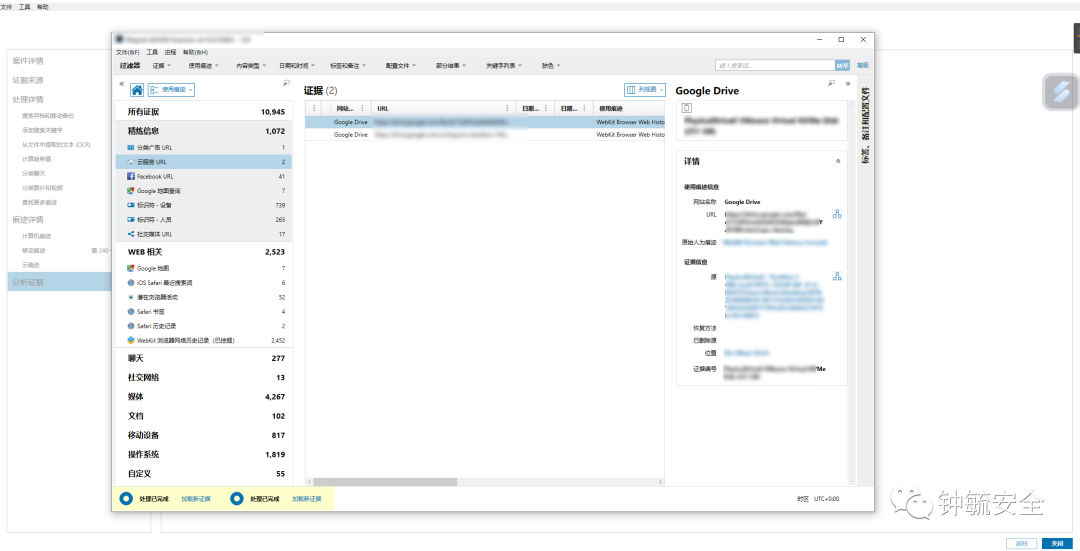The width and height of the screenshot is (1080, 551).
Task: Select 移动设备 category showing 817
Action: pos(205,435)
